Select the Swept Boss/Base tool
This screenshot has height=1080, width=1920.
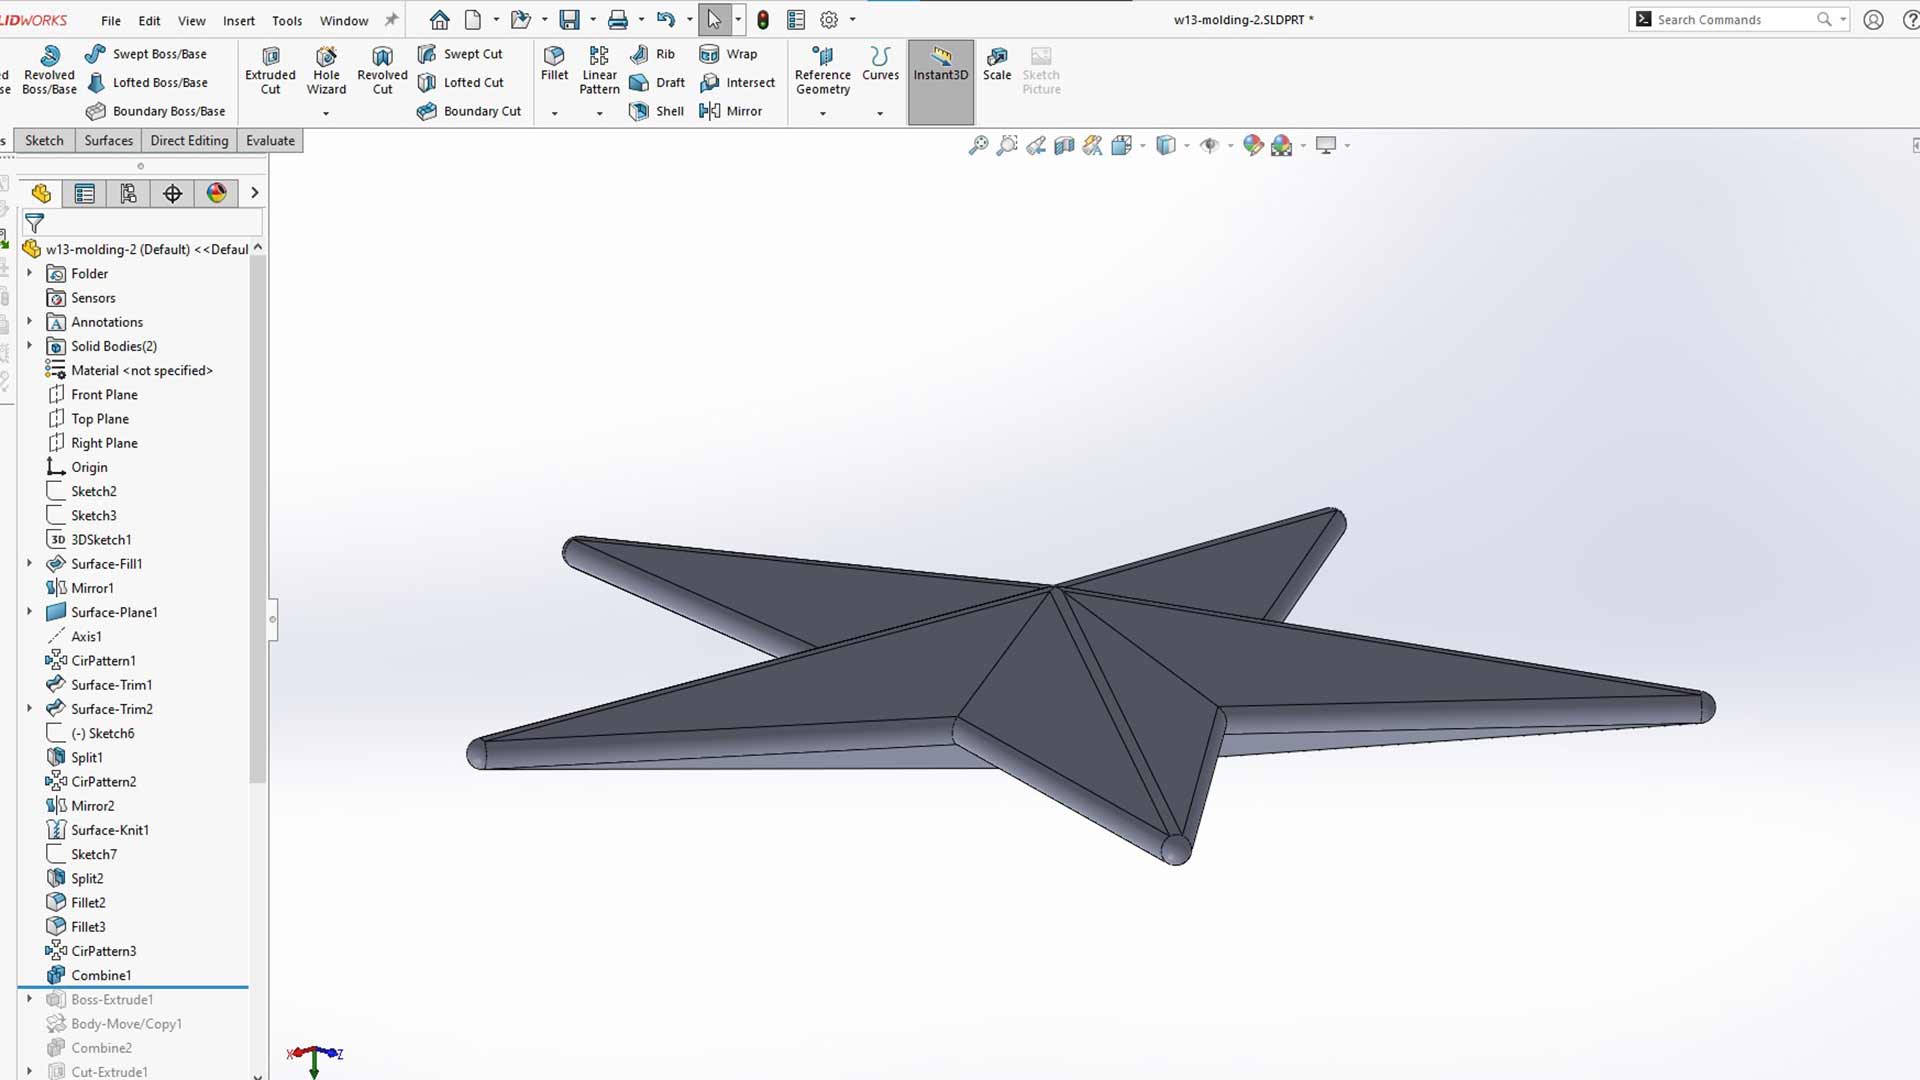146,54
